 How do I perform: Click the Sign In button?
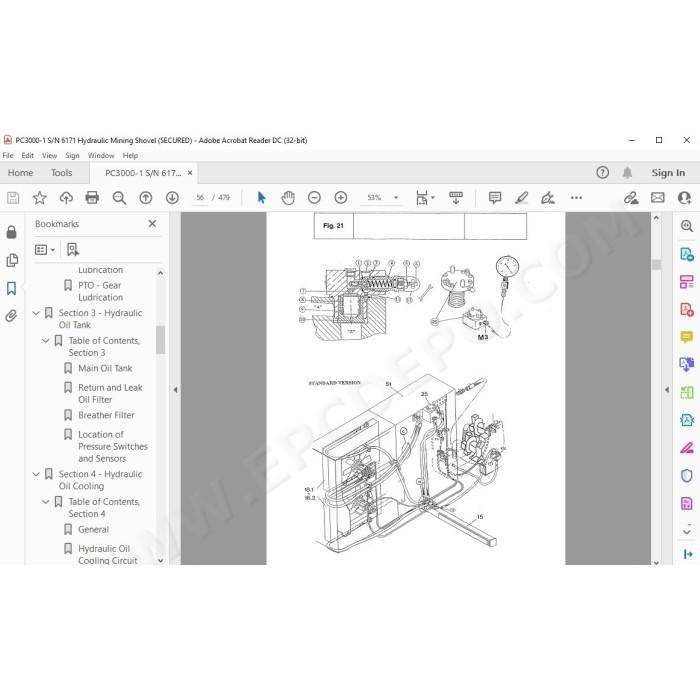[x=668, y=173]
